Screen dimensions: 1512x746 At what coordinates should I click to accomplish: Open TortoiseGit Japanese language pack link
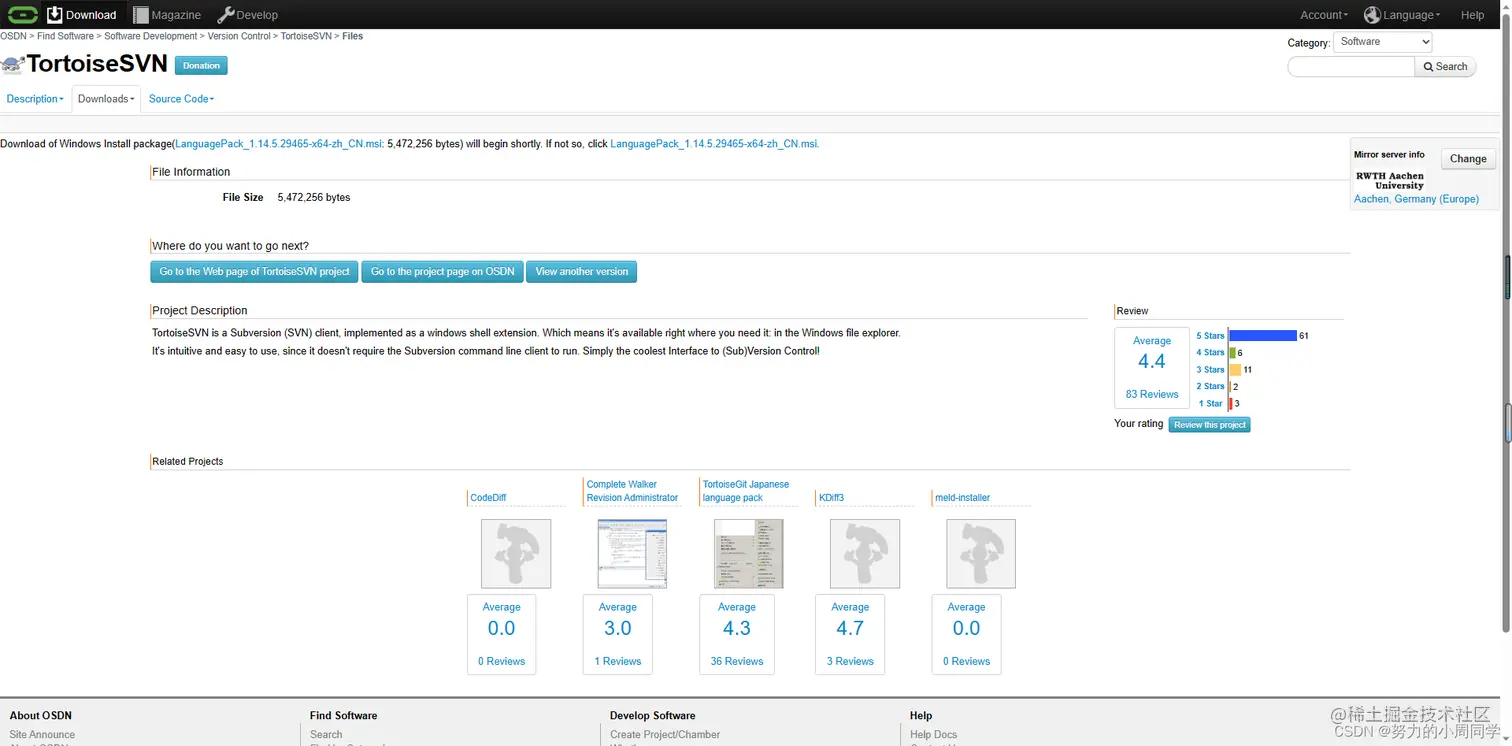pos(746,491)
